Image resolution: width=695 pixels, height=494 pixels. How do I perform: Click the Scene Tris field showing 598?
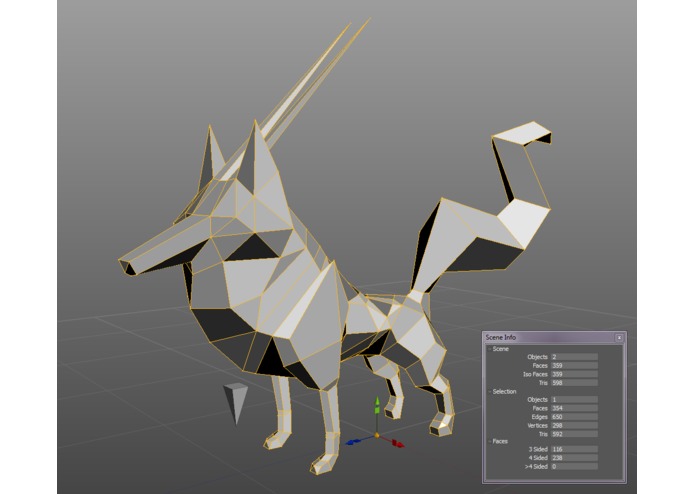tap(574, 383)
